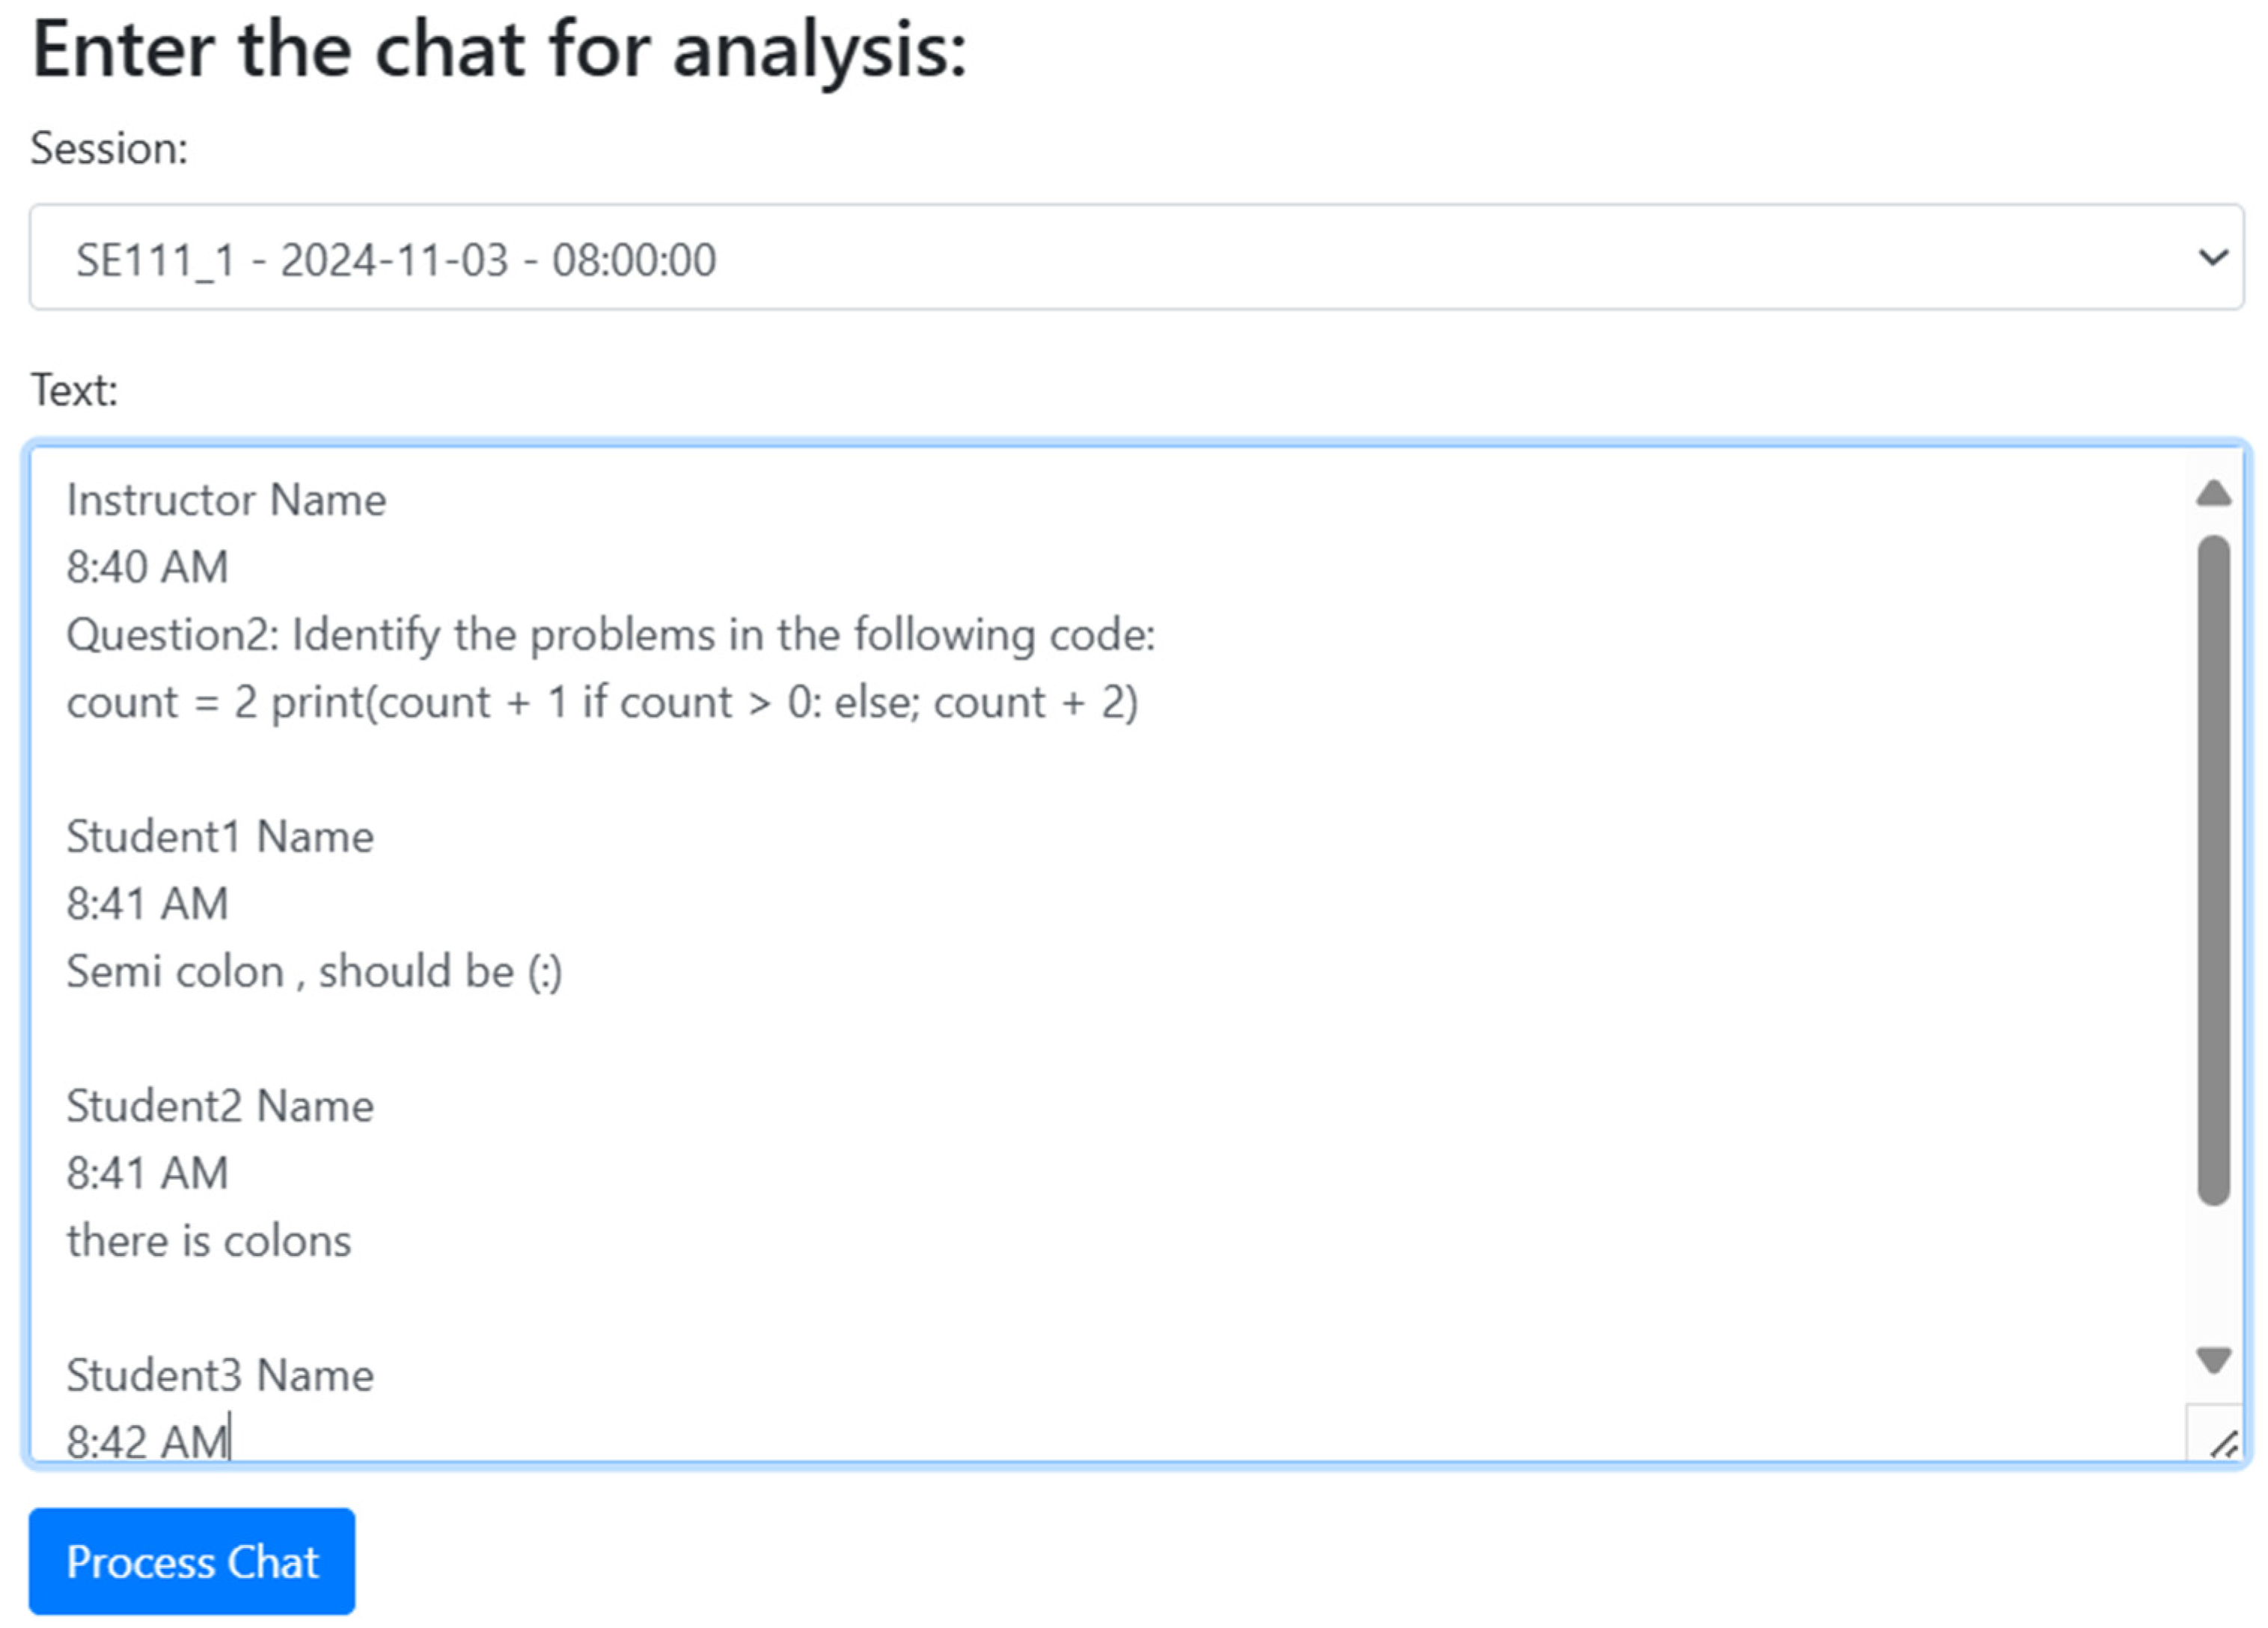
Task: Click the "Student1 Name" line in chat
Action: pos(220,837)
